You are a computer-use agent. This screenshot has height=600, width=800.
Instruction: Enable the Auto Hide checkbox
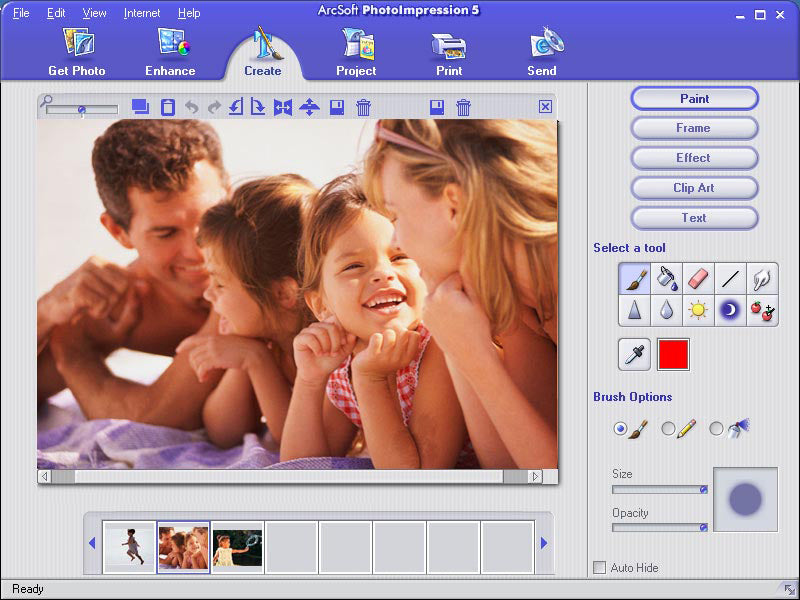pos(599,568)
